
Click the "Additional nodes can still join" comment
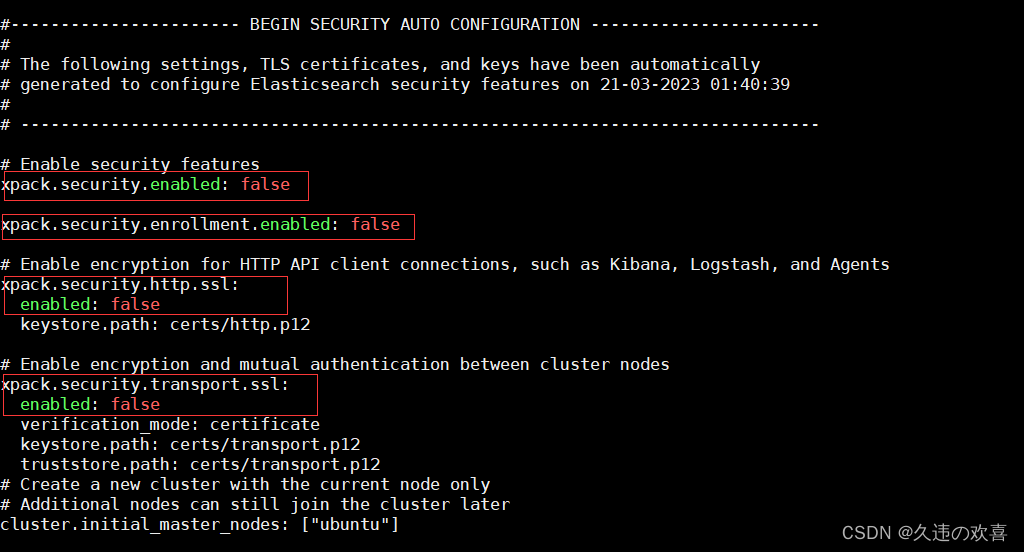click(255, 505)
